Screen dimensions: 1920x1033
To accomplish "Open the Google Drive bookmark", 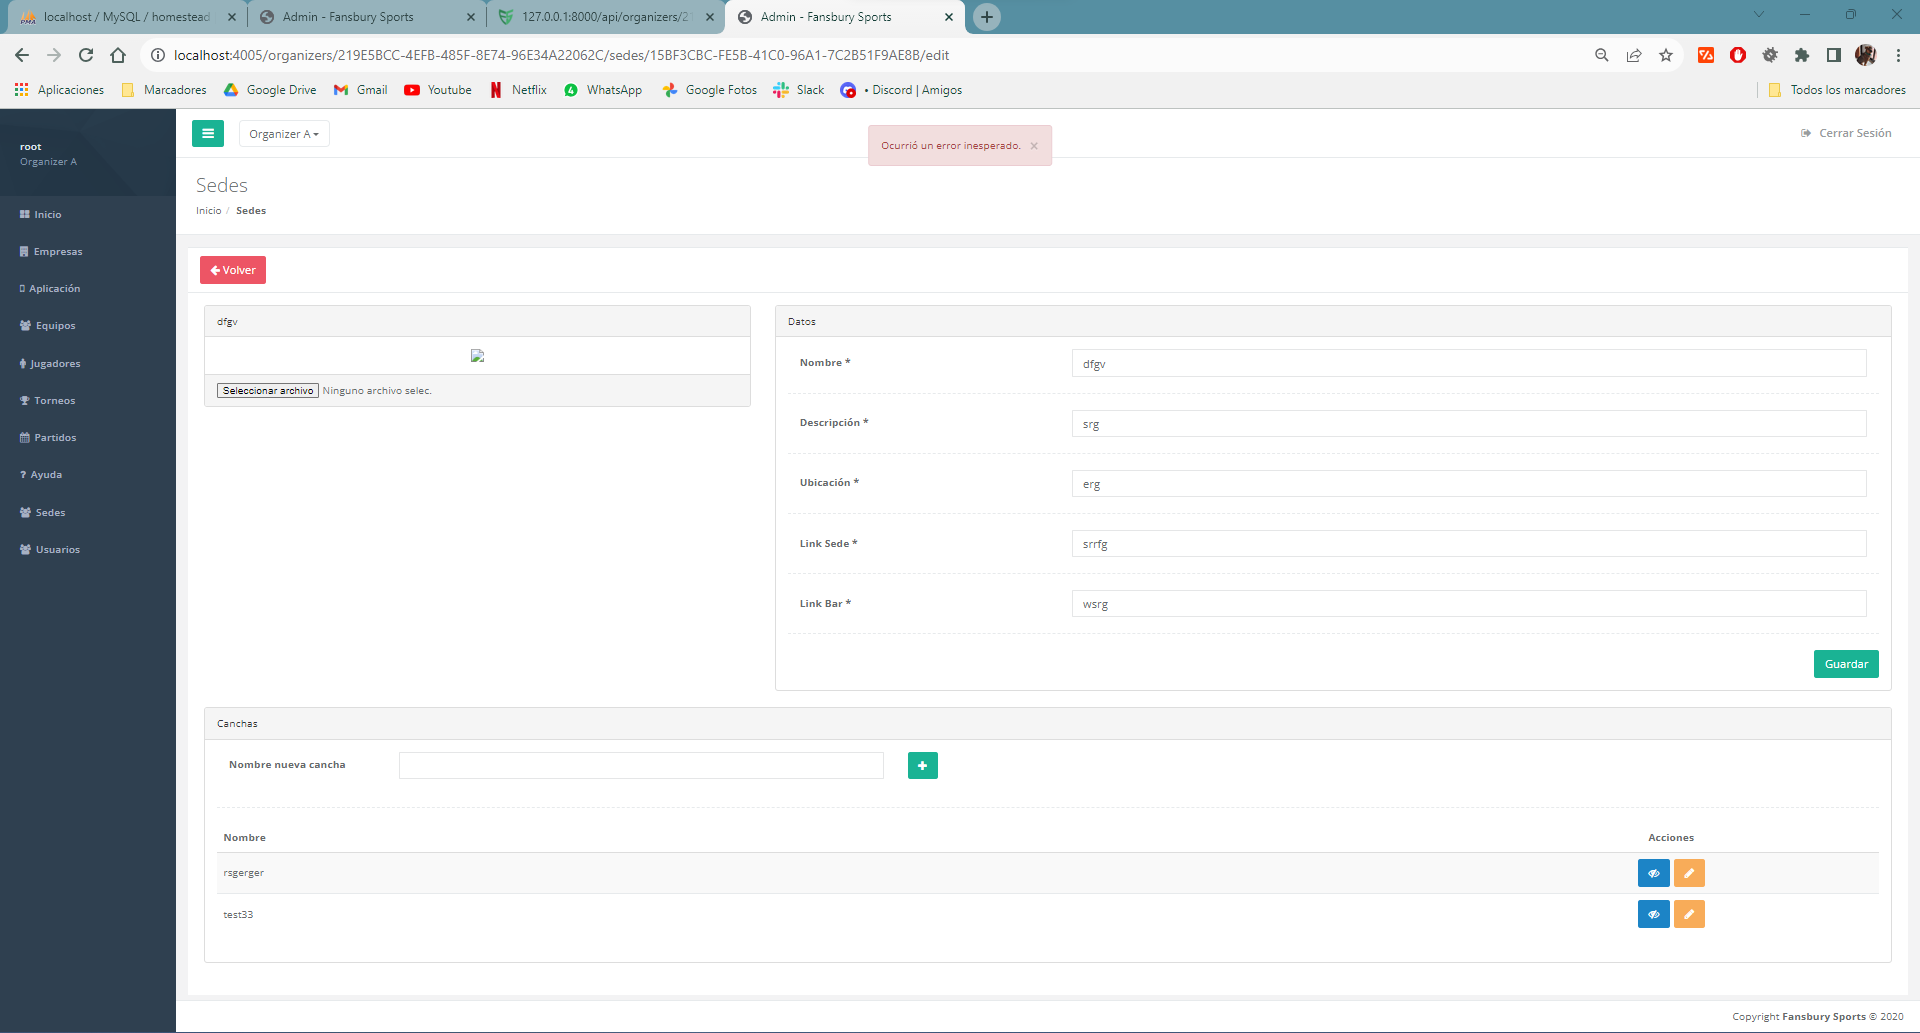I will click(270, 90).
